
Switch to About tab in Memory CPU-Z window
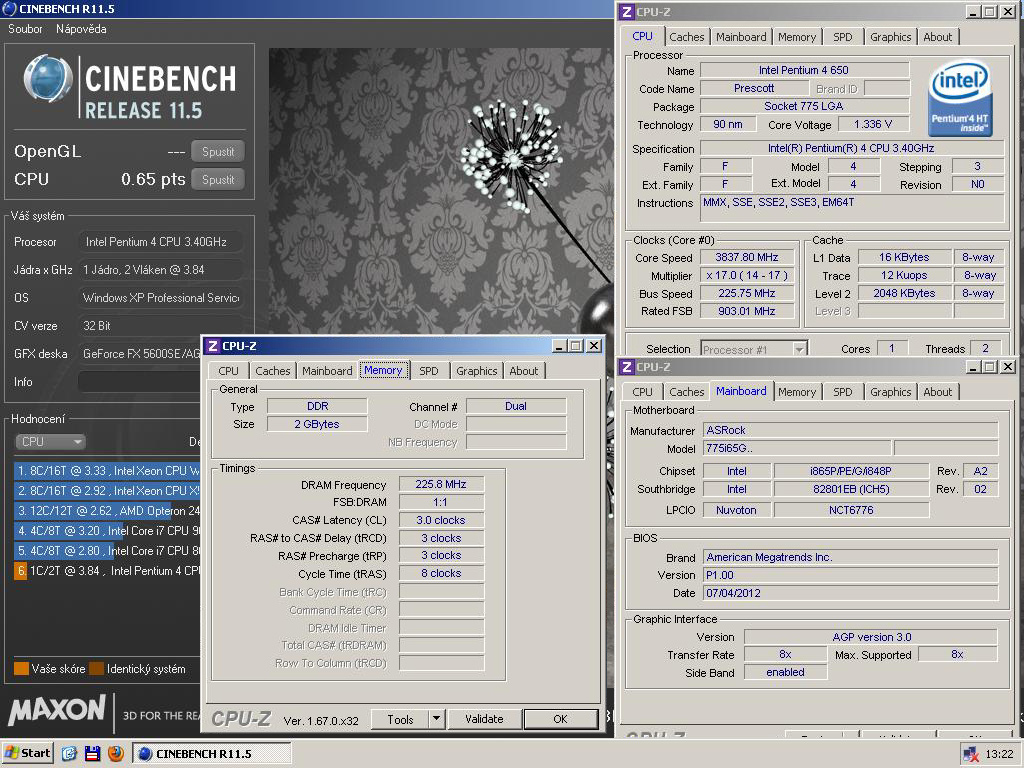tap(524, 371)
